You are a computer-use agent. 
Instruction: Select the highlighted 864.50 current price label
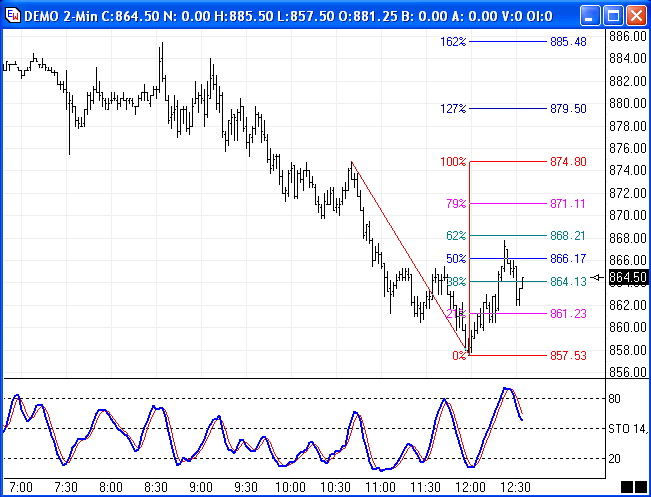tap(628, 277)
